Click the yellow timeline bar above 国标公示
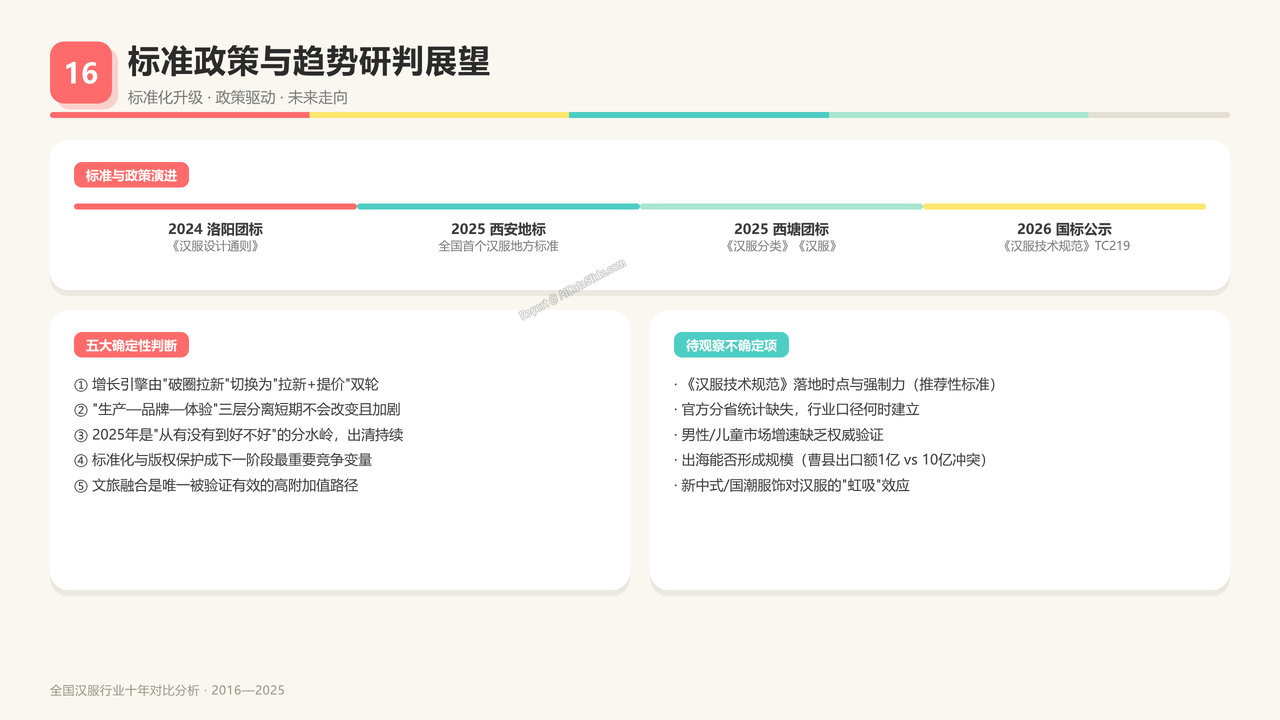Screen dimensions: 1280x720 1064,207
